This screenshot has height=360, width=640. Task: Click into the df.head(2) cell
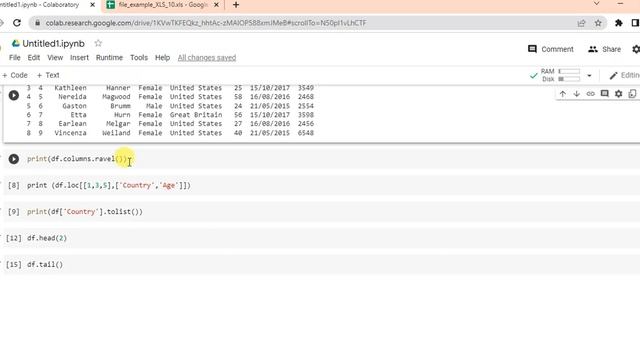tap(47, 238)
